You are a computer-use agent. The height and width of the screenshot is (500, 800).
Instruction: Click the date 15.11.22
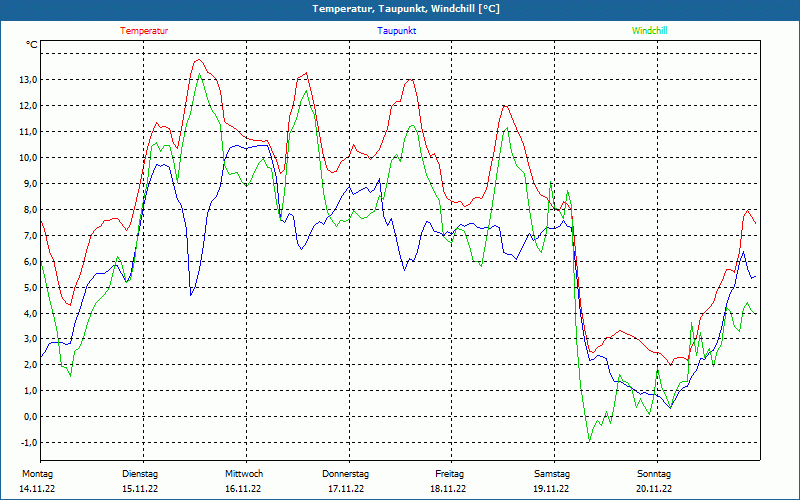click(x=140, y=489)
